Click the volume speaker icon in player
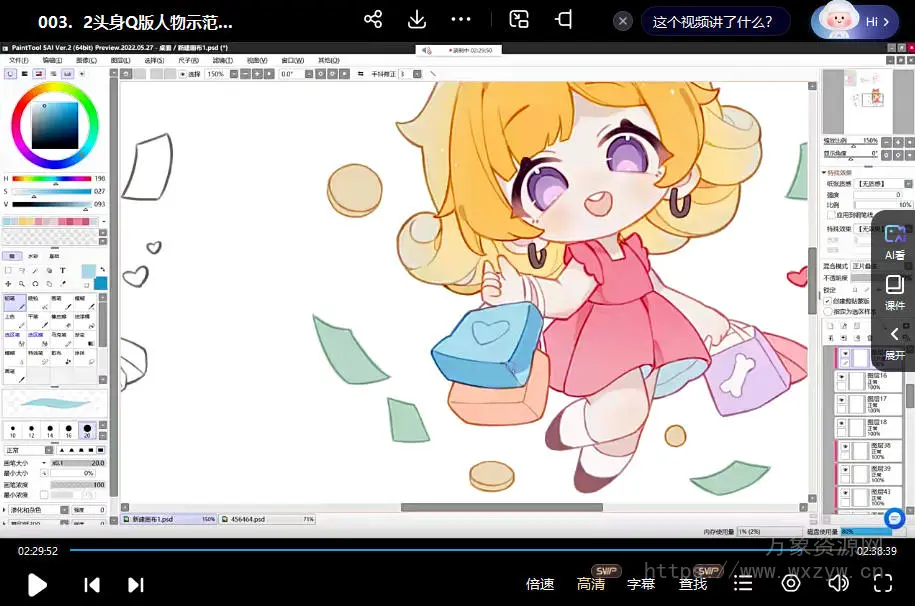 (838, 583)
